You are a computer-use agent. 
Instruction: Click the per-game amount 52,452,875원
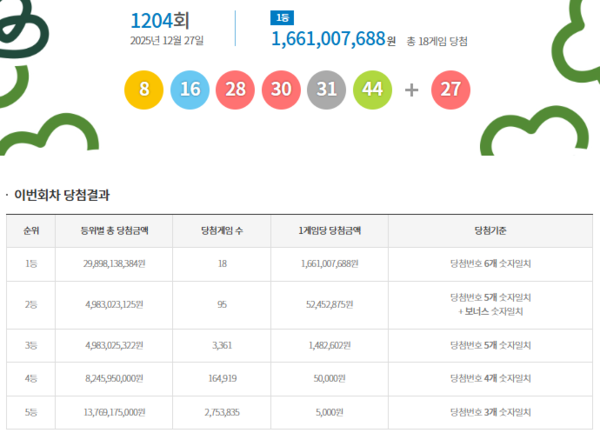click(x=330, y=305)
